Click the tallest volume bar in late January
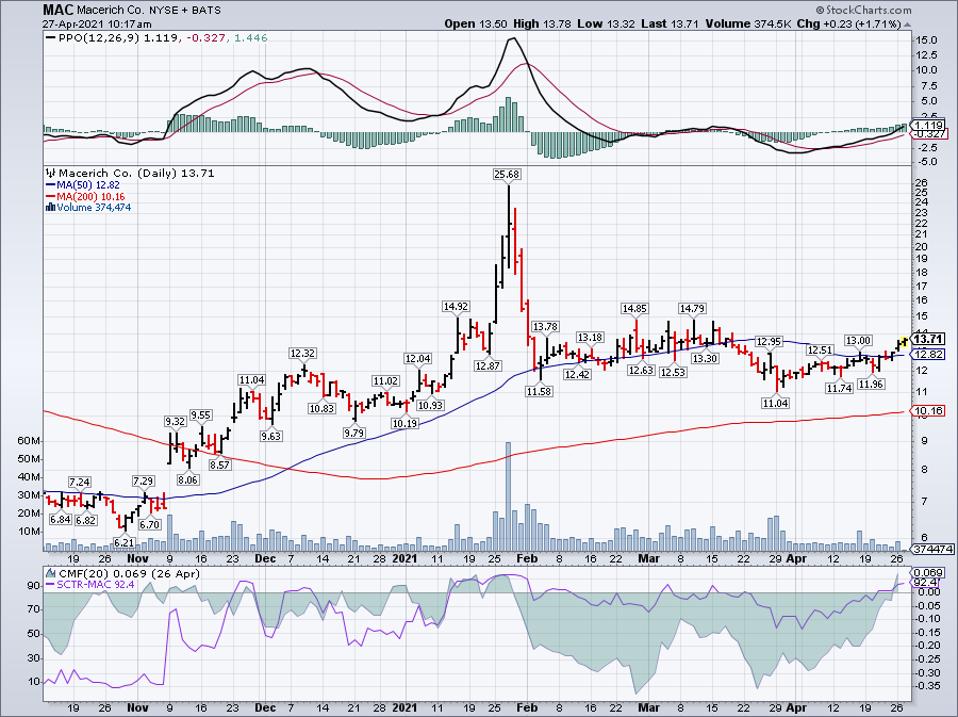958x717 pixels. point(508,496)
